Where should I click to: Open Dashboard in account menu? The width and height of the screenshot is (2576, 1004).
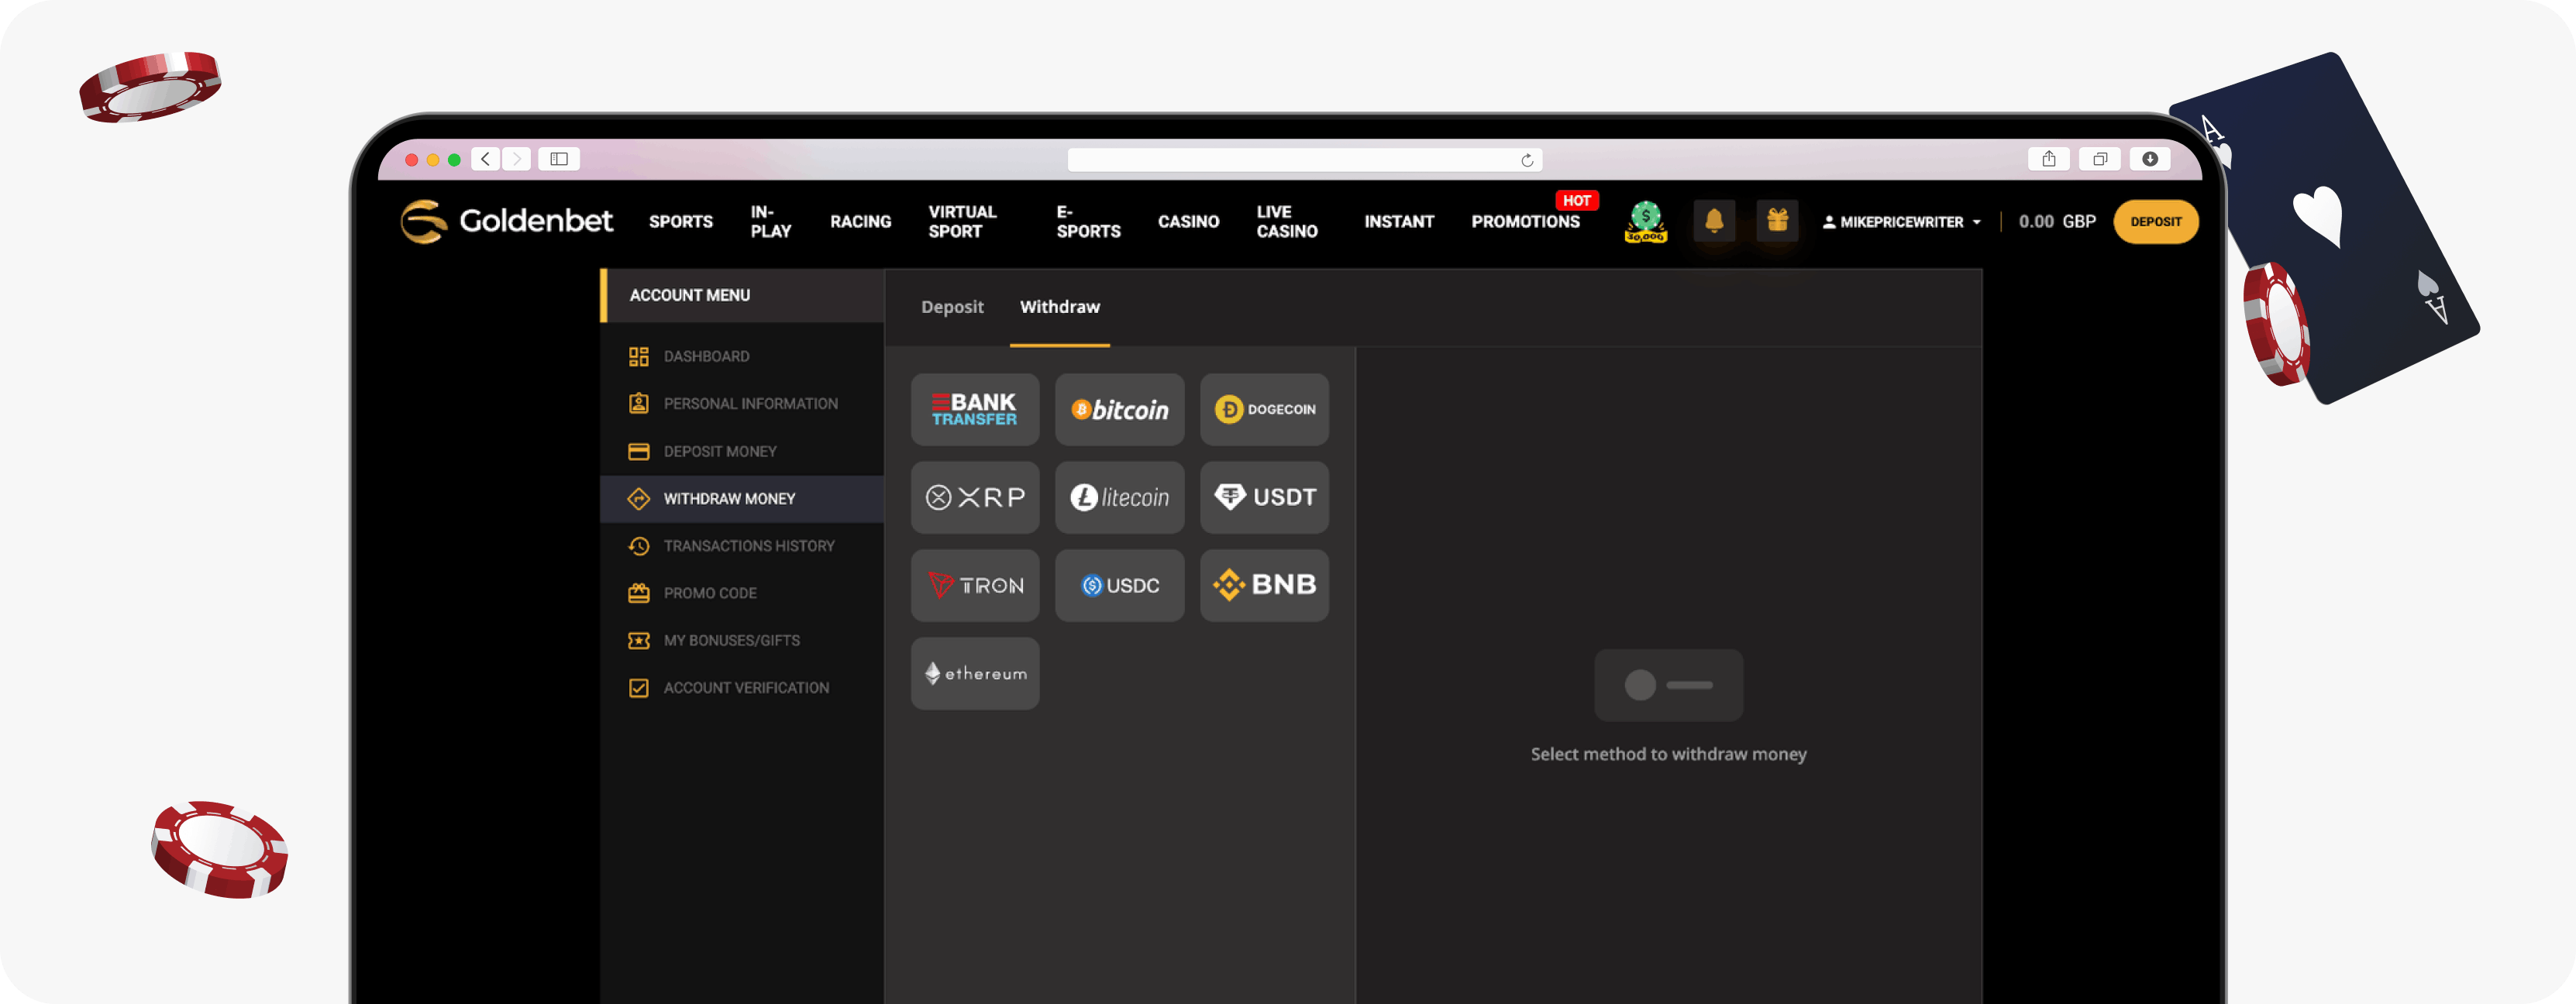(742, 356)
